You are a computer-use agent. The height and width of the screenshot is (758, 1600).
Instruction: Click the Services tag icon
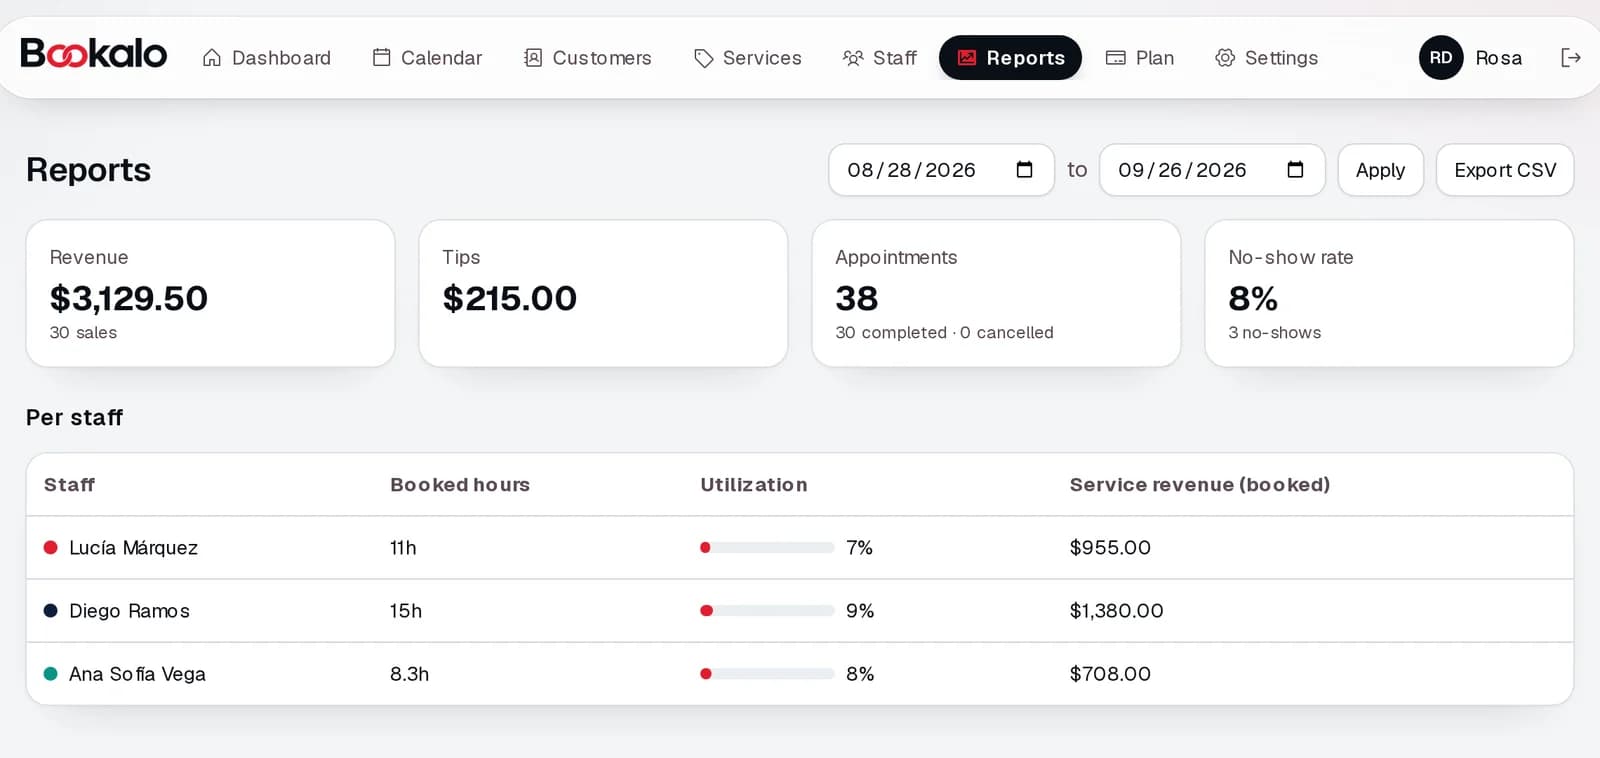point(704,58)
